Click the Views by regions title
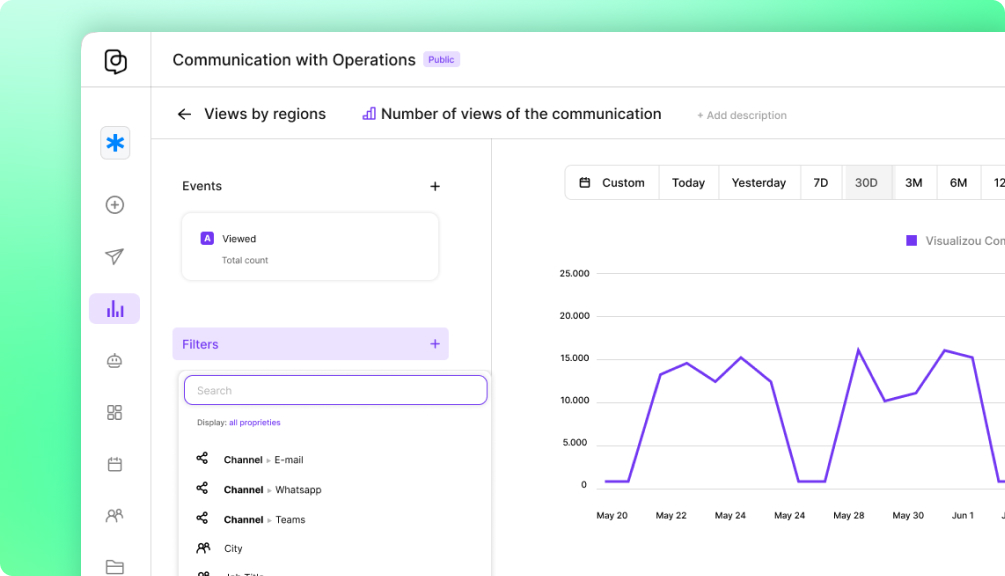This screenshot has width=1005, height=576. point(265,114)
